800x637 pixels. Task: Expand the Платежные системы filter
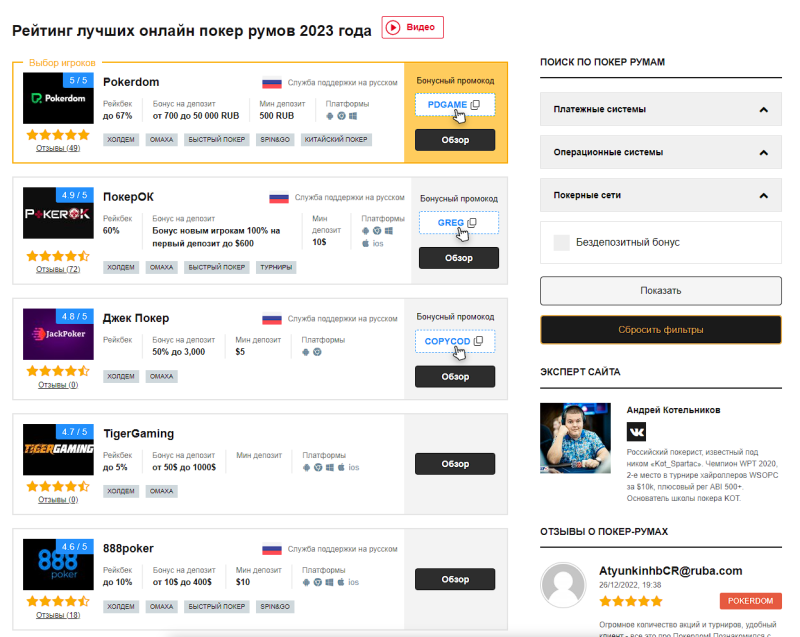tap(661, 109)
